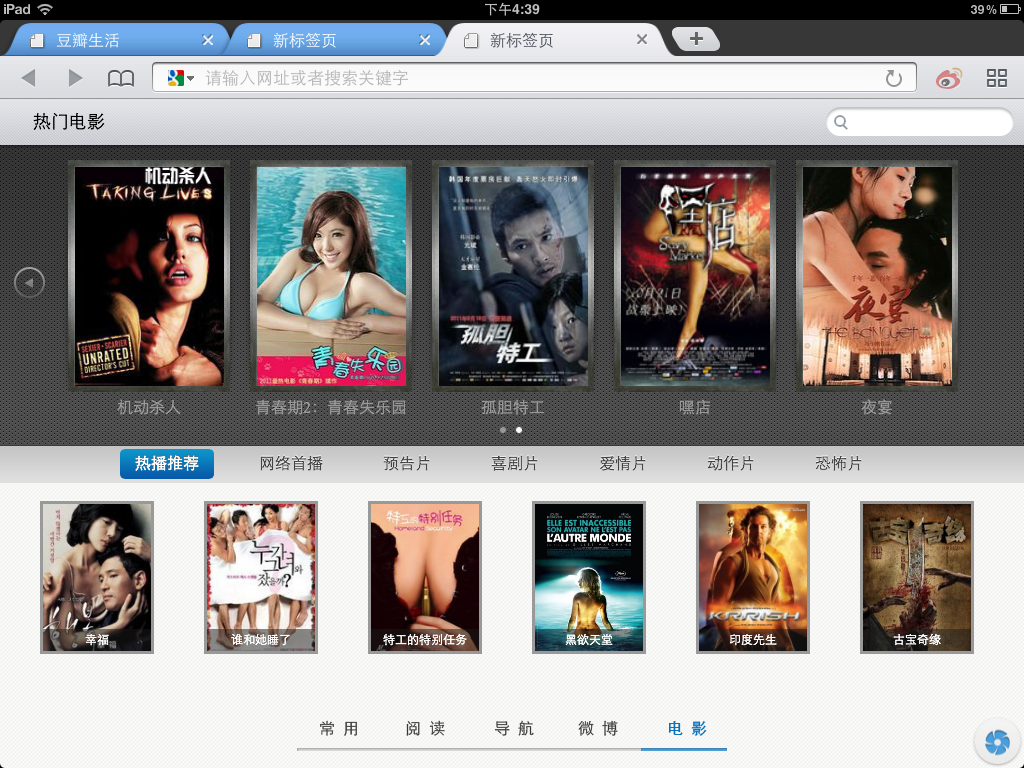Open the 喜剧片 category
Viewport: 1024px width, 768px height.
515,464
